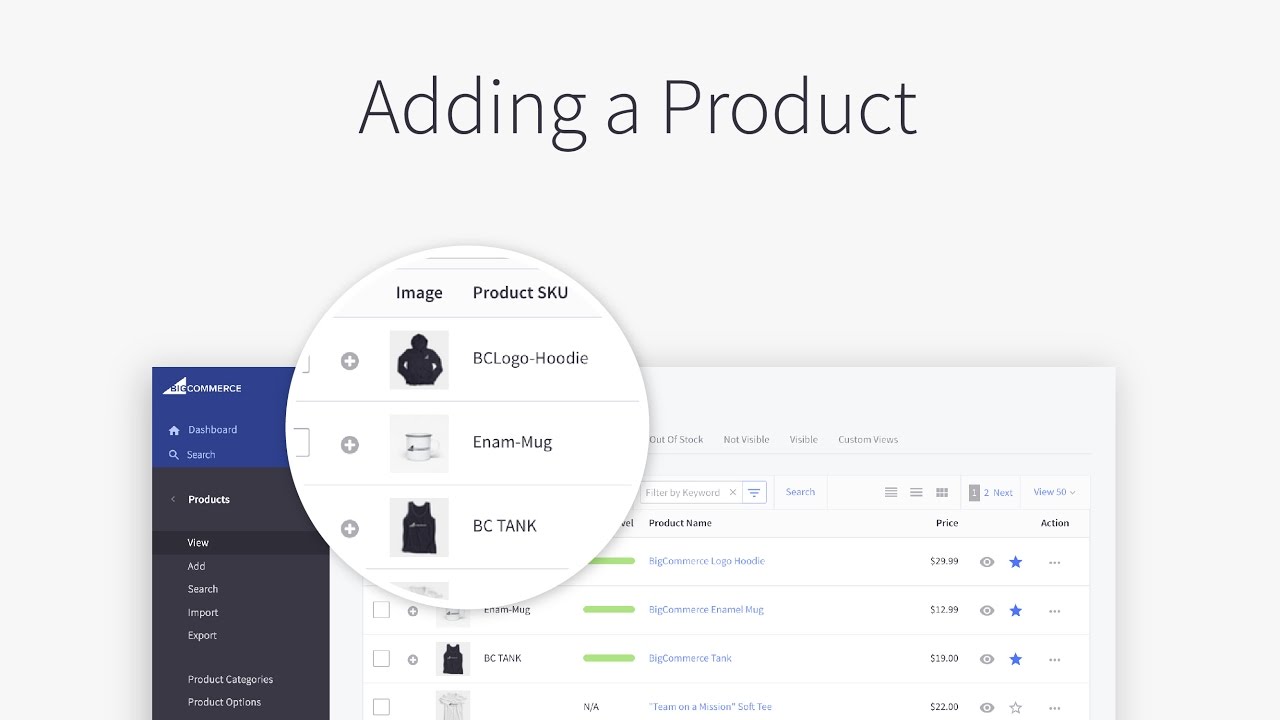
Task: Open the BigCommerce Tank product link
Action: 690,658
